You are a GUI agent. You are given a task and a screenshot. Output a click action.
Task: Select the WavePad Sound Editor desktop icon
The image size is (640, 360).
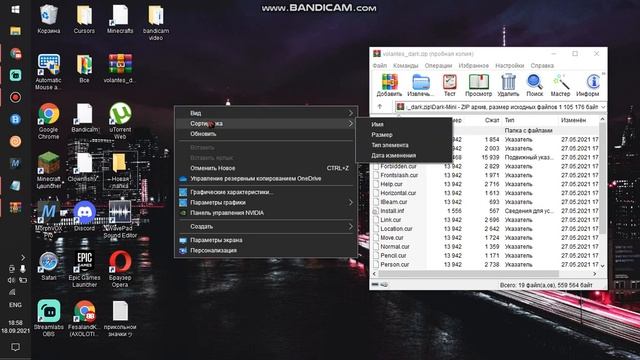pyautogui.click(x=120, y=220)
